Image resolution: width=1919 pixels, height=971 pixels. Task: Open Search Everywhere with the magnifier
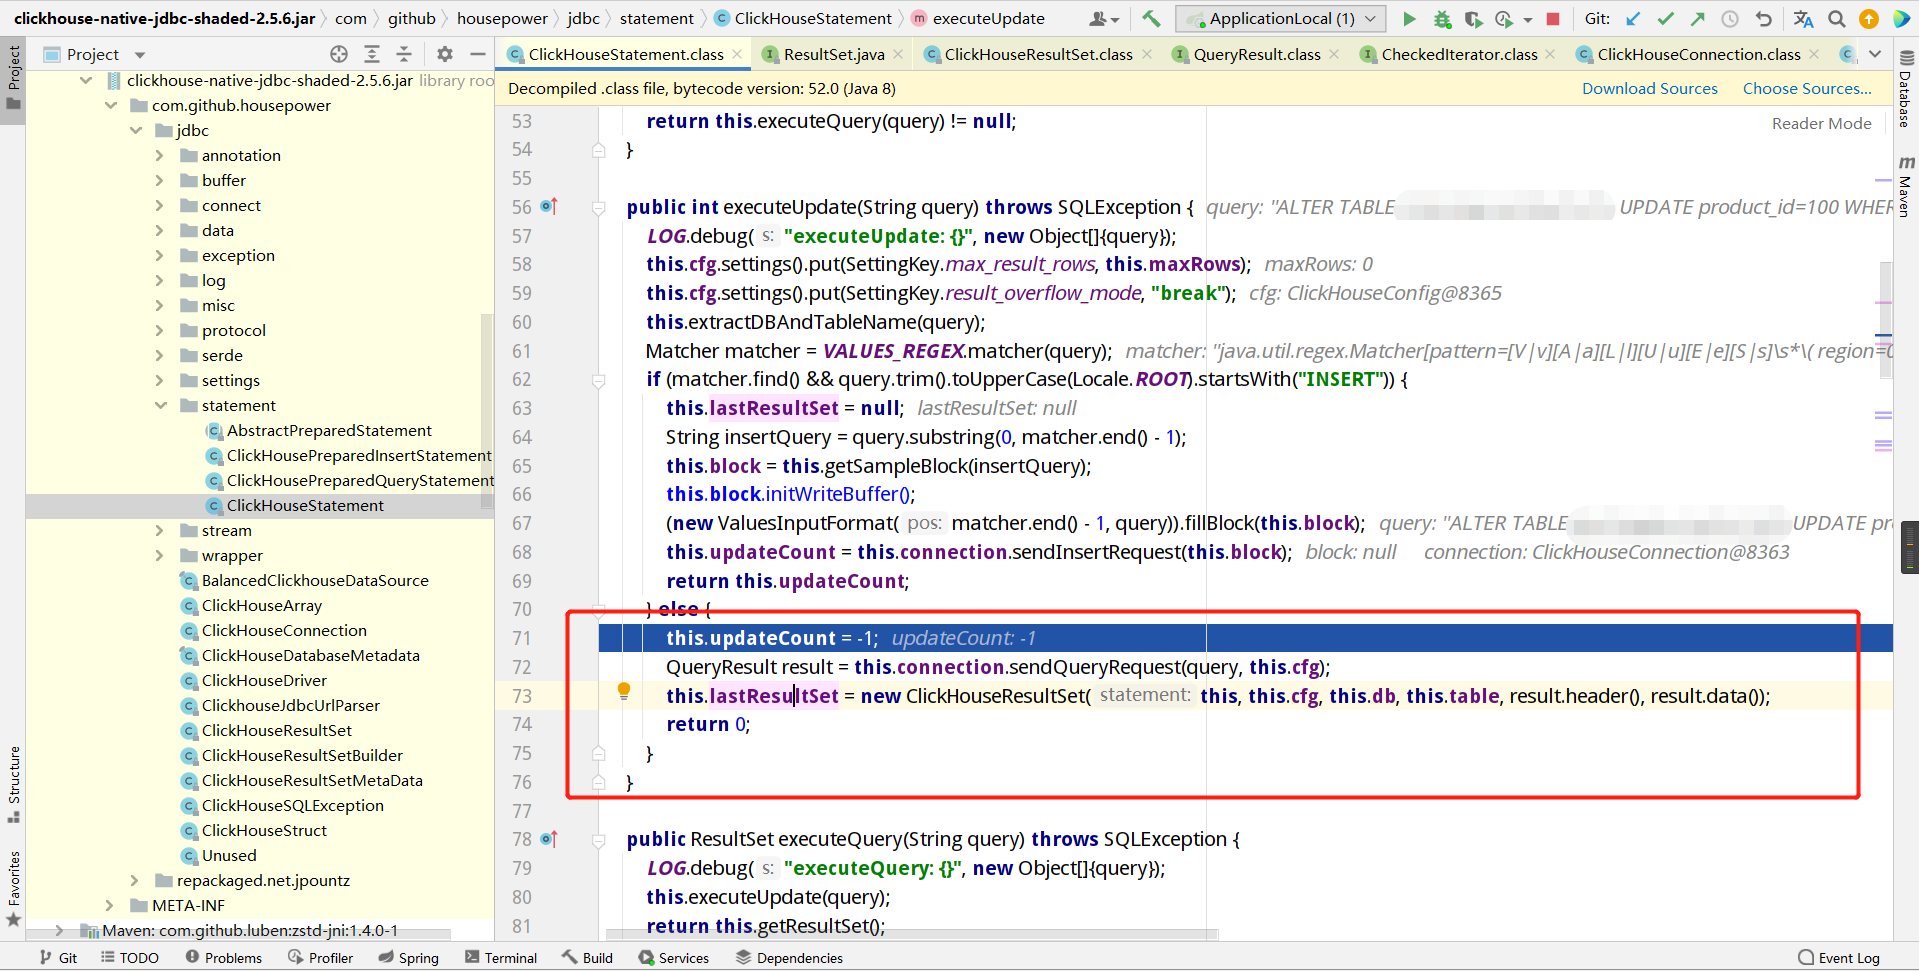pyautogui.click(x=1837, y=18)
